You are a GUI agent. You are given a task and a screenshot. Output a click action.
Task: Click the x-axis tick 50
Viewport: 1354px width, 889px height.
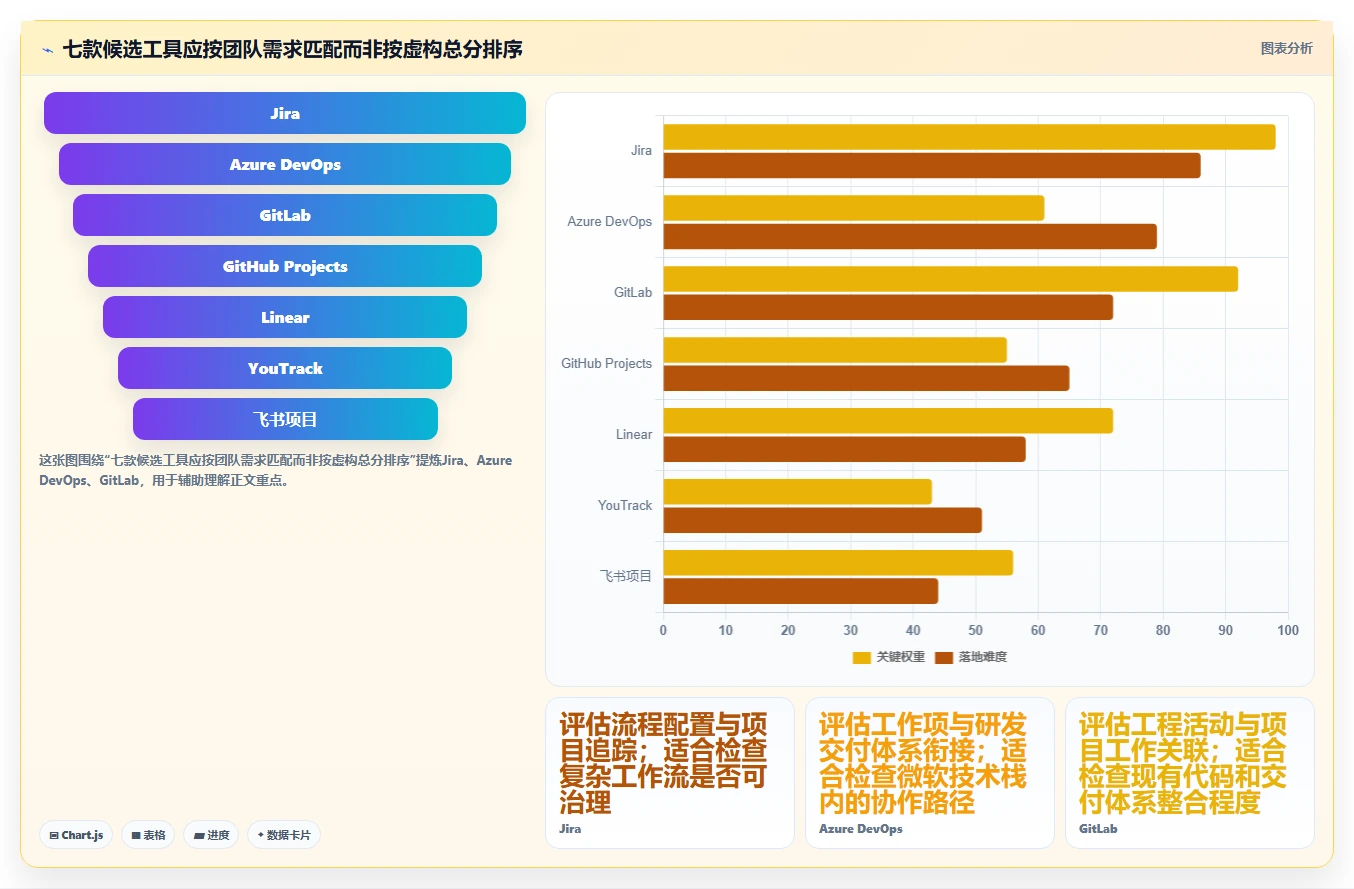click(x=976, y=630)
